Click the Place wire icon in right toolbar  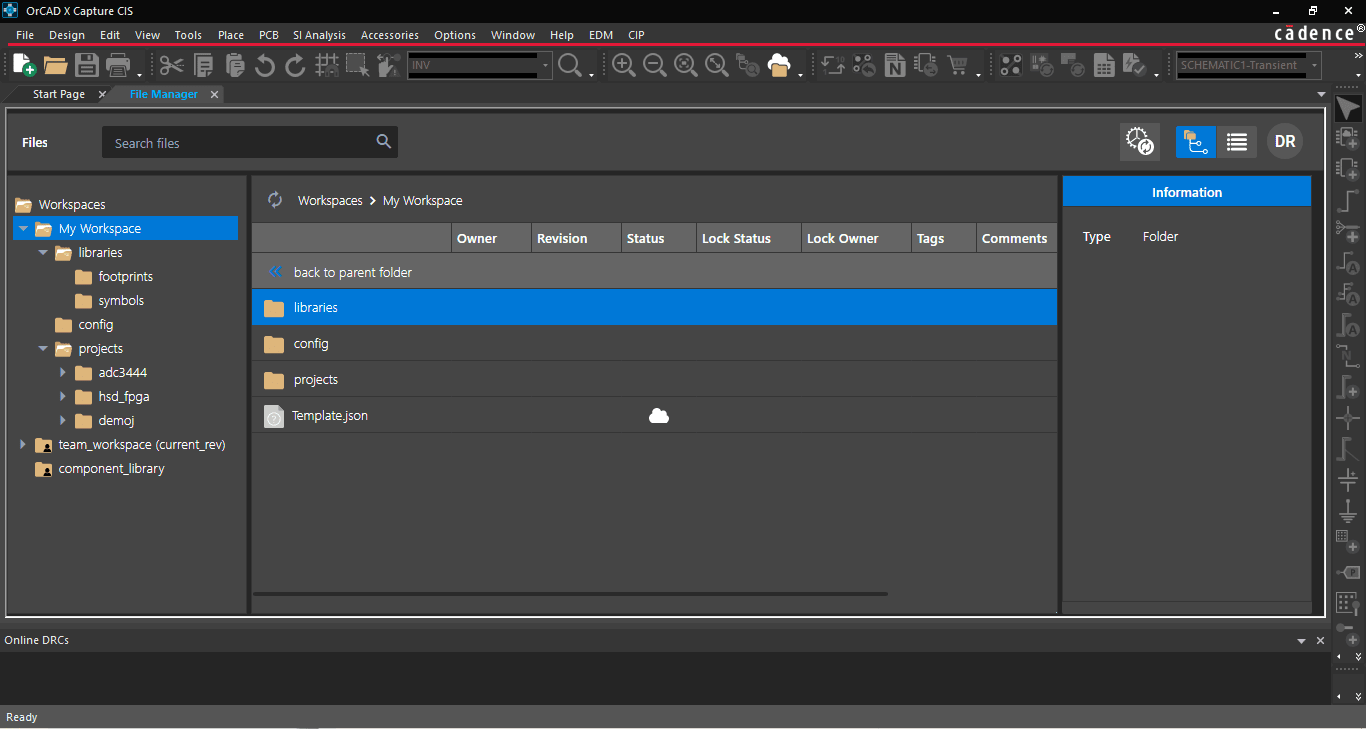point(1348,199)
